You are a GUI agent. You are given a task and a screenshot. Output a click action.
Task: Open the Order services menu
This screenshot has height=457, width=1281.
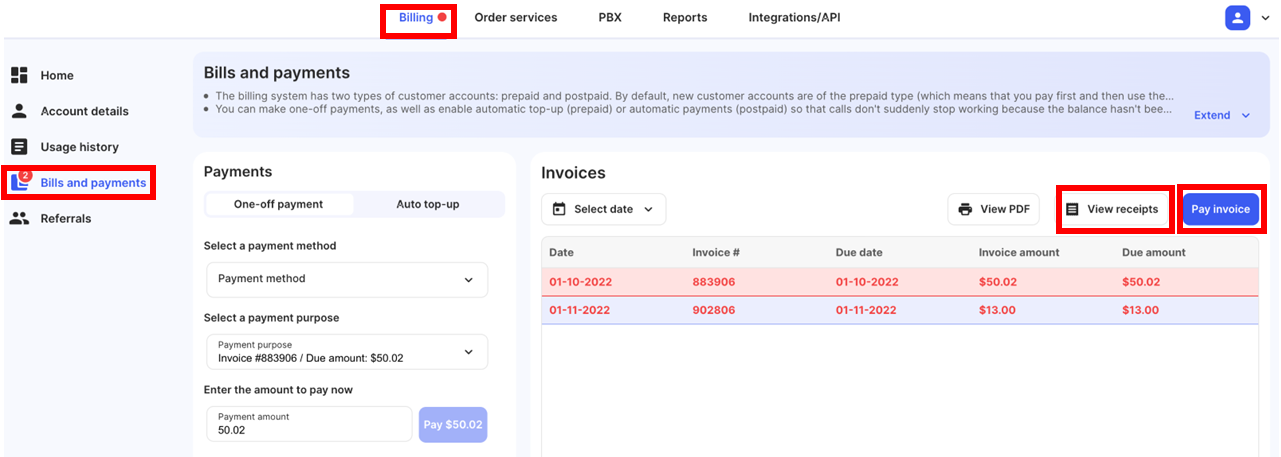click(x=515, y=17)
